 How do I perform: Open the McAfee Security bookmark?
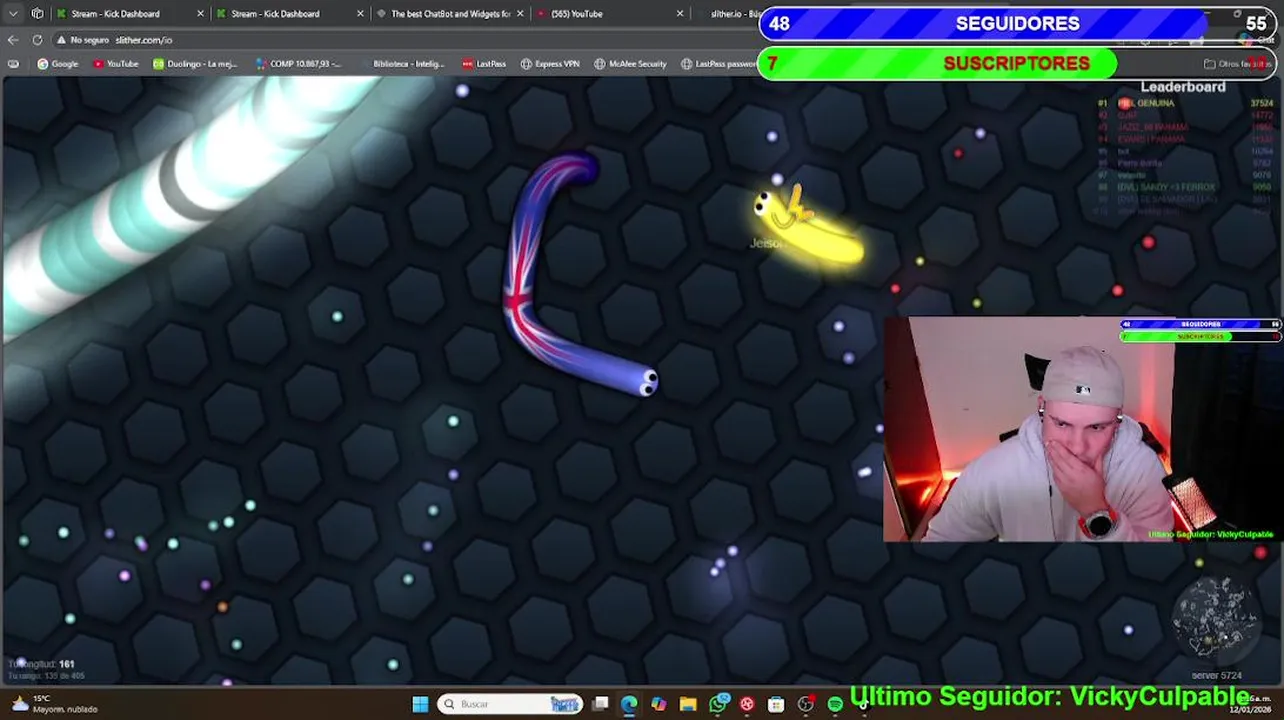(630, 64)
